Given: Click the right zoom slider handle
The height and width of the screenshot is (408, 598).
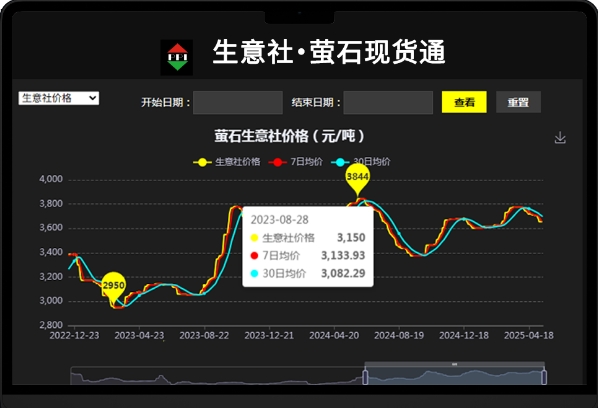Looking at the screenshot, I should [544, 377].
